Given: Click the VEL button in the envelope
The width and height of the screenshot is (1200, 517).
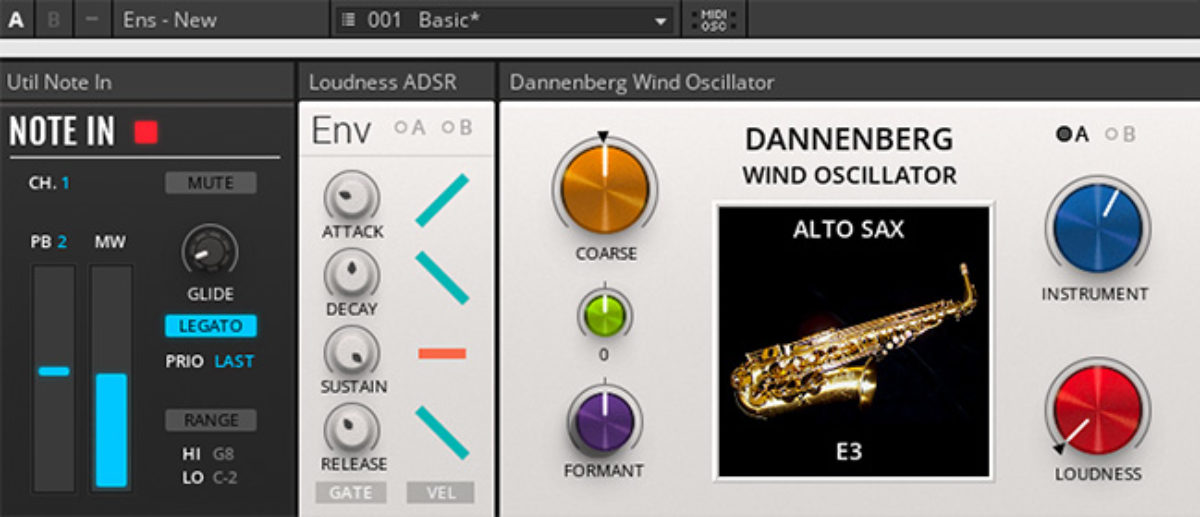Looking at the screenshot, I should tap(440, 492).
